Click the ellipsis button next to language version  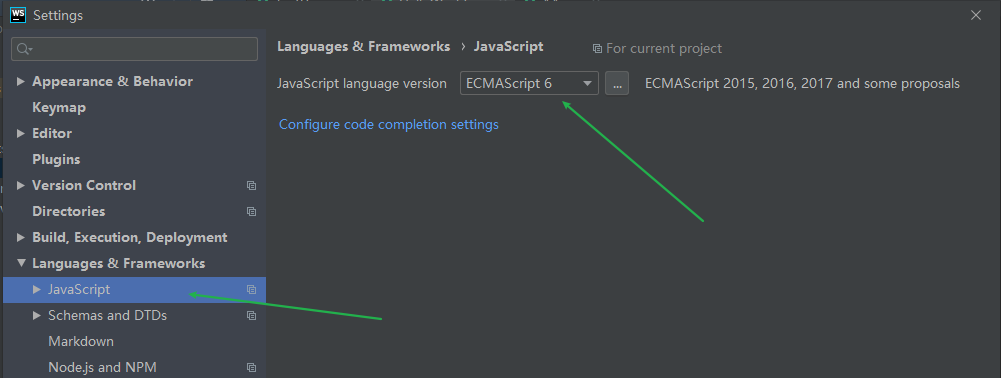pos(617,83)
